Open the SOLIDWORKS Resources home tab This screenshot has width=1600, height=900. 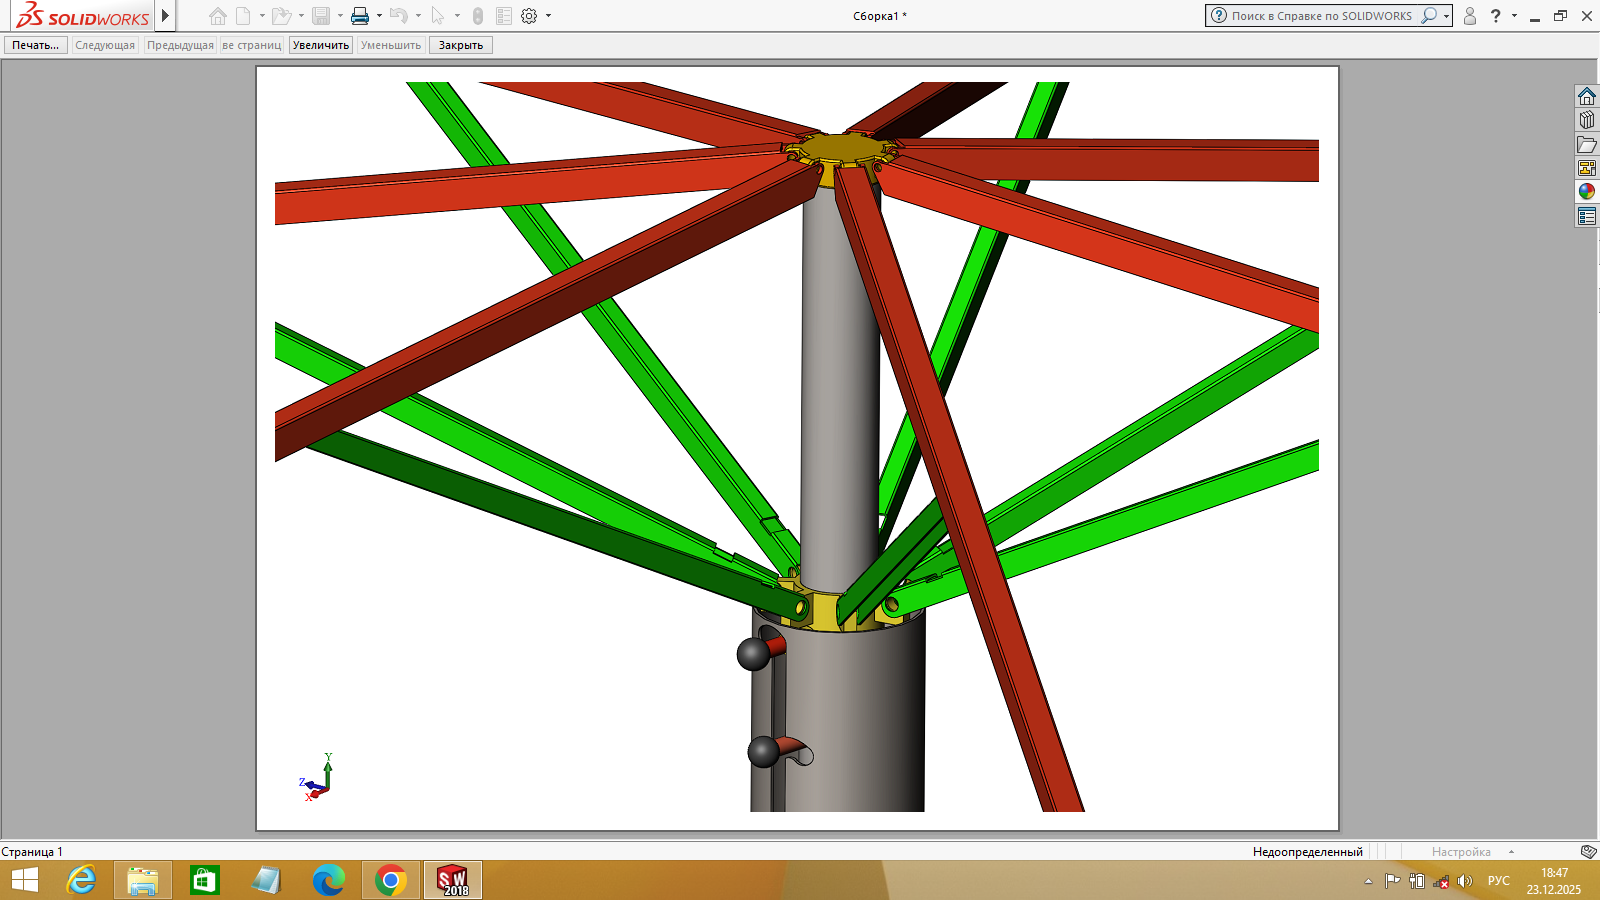click(x=1587, y=96)
